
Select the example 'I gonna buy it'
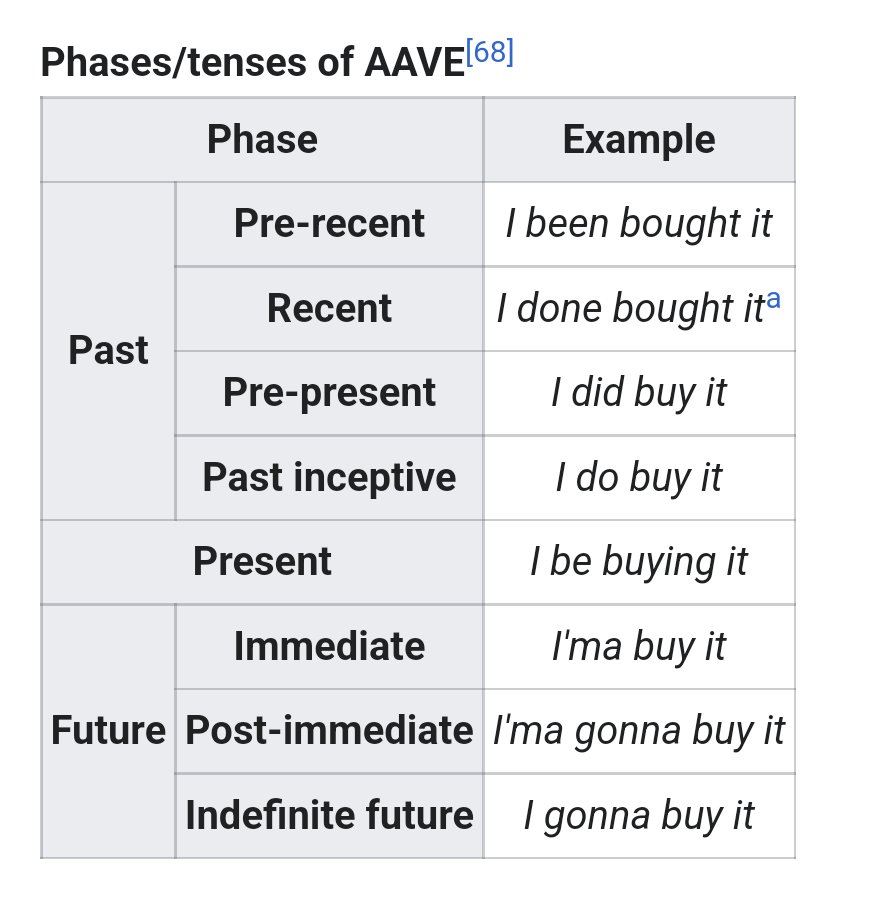[639, 815]
